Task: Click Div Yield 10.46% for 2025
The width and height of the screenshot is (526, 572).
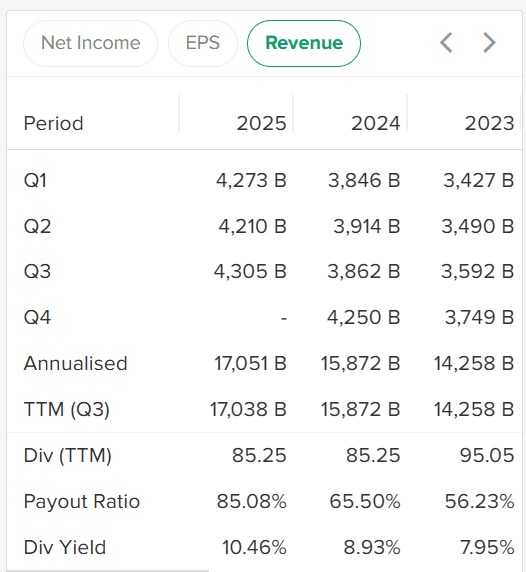Action: point(254,547)
